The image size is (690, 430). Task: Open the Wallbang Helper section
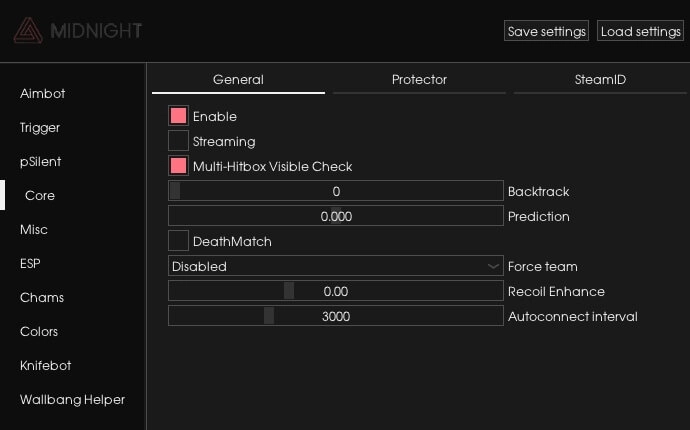(x=72, y=400)
